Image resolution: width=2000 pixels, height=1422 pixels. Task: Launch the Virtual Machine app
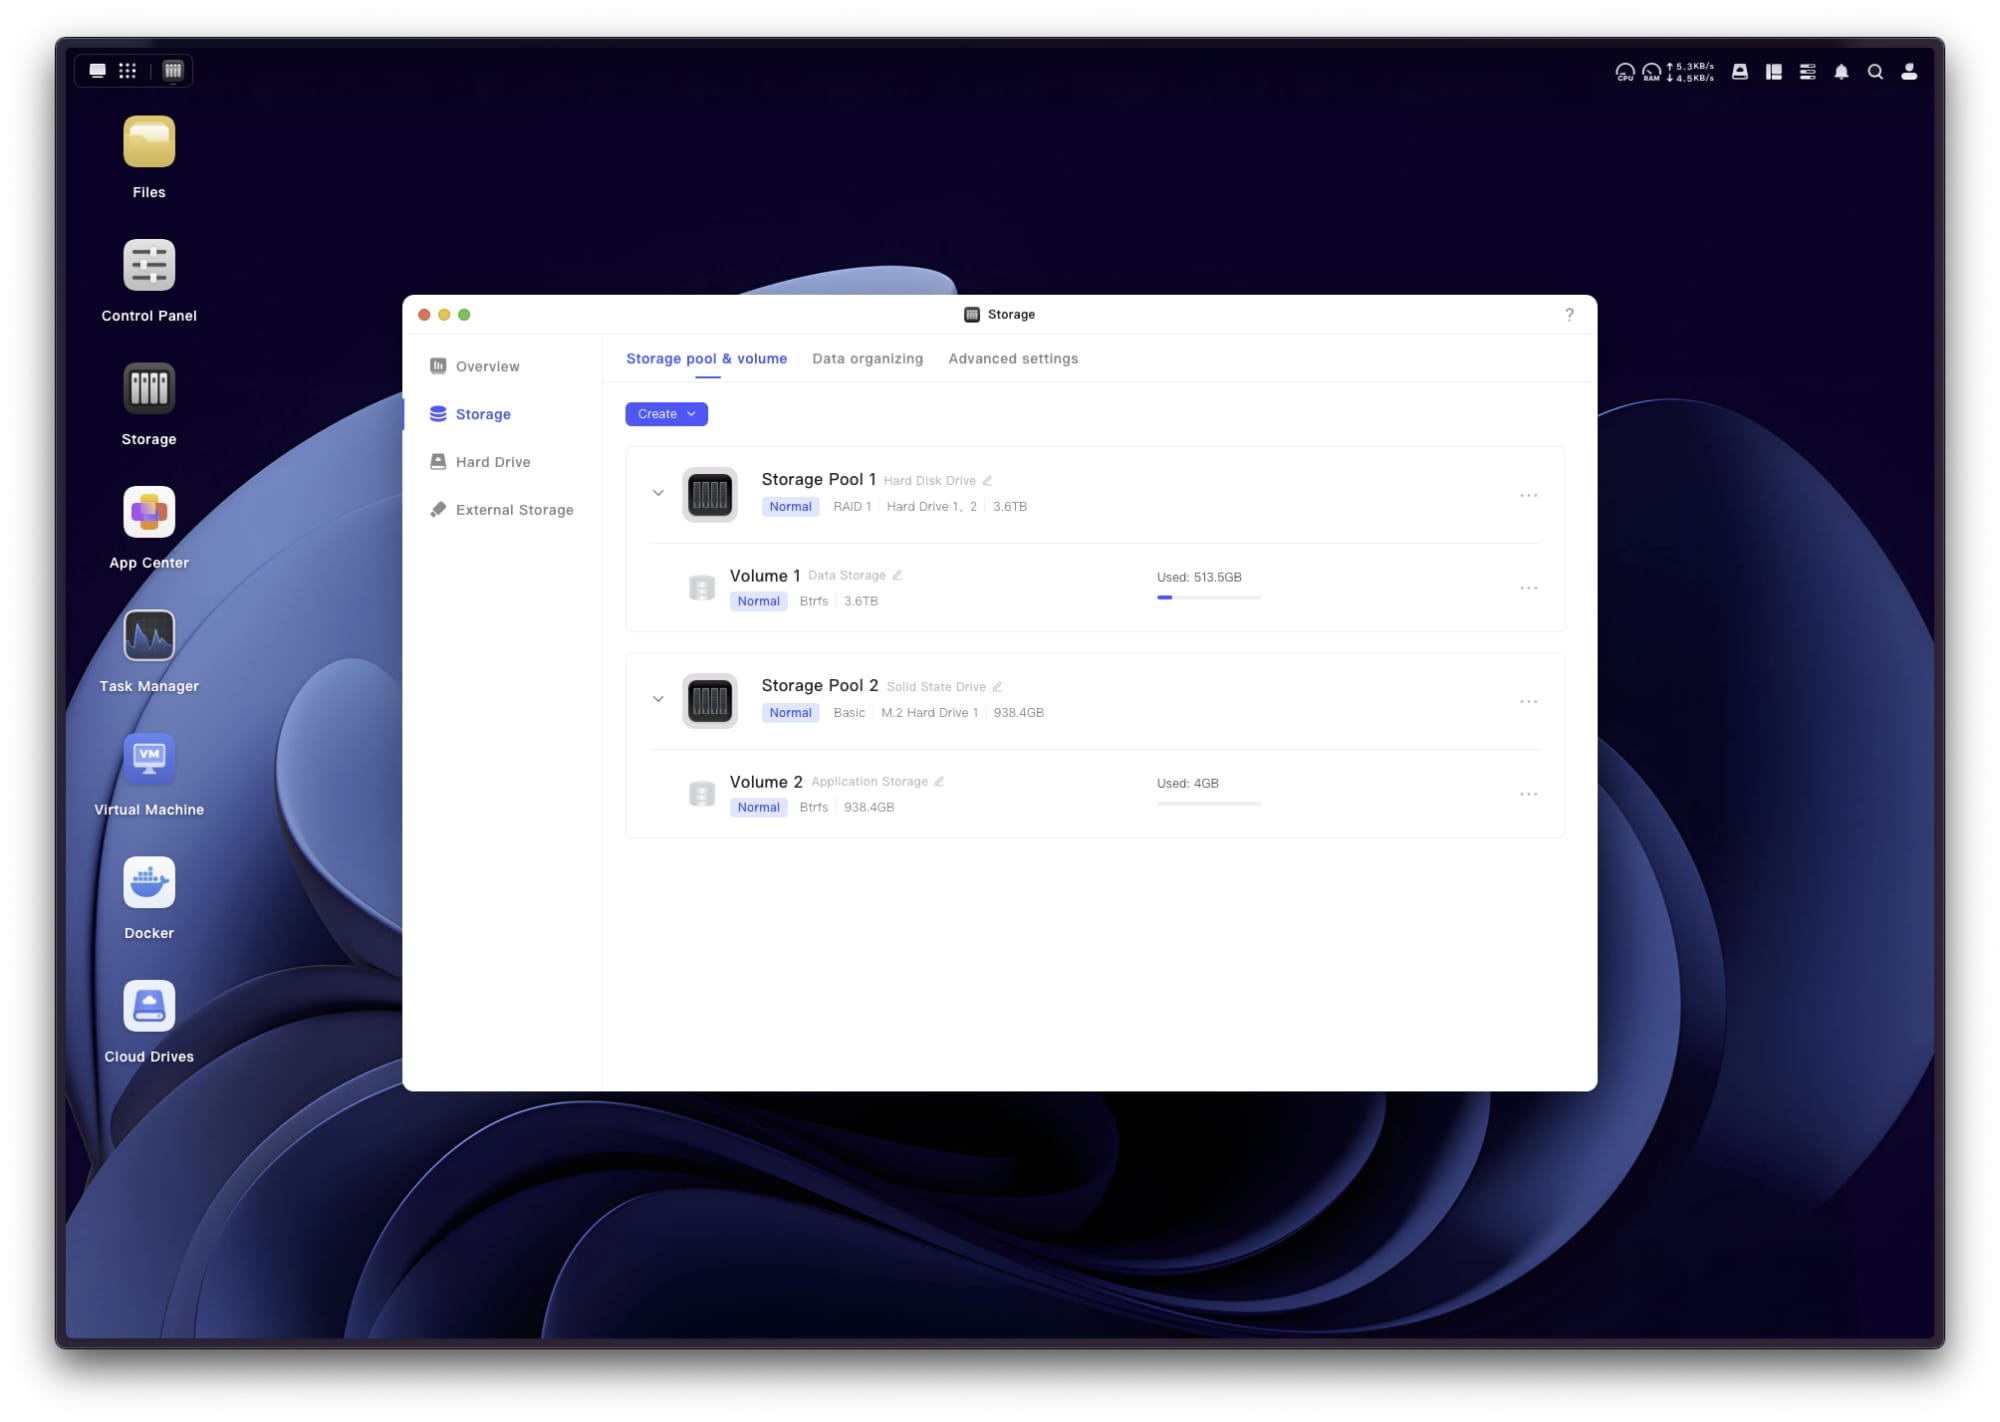tap(149, 759)
